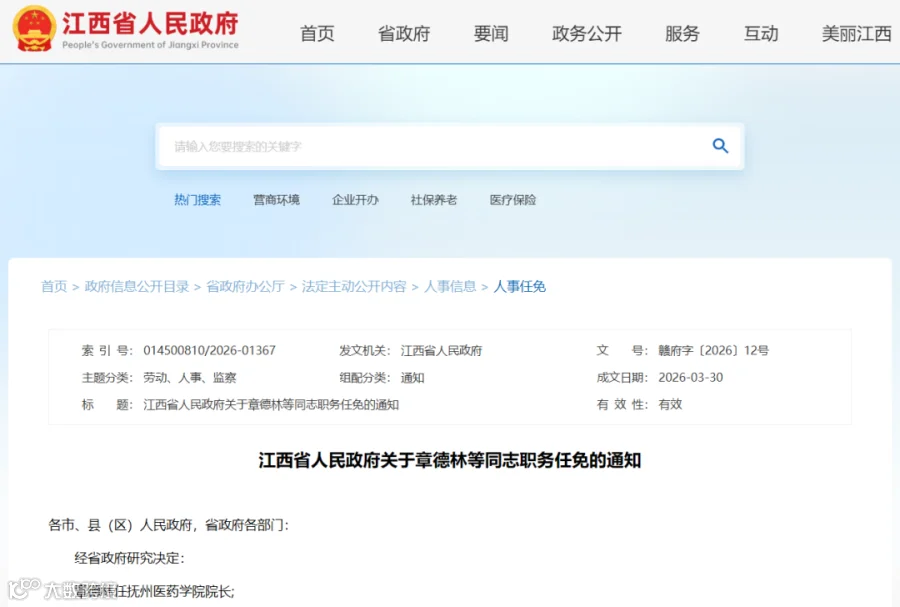The width and height of the screenshot is (900, 607).
Task: Open the 互动 navigation menu item
Action: 761,34
